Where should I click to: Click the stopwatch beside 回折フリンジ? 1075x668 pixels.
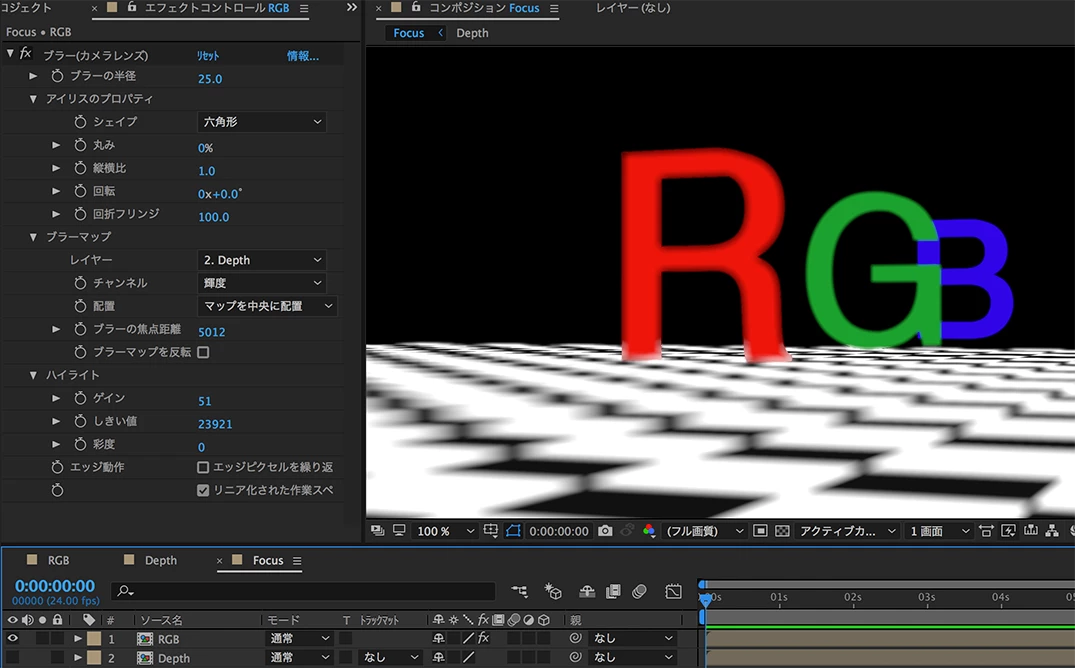tap(80, 214)
